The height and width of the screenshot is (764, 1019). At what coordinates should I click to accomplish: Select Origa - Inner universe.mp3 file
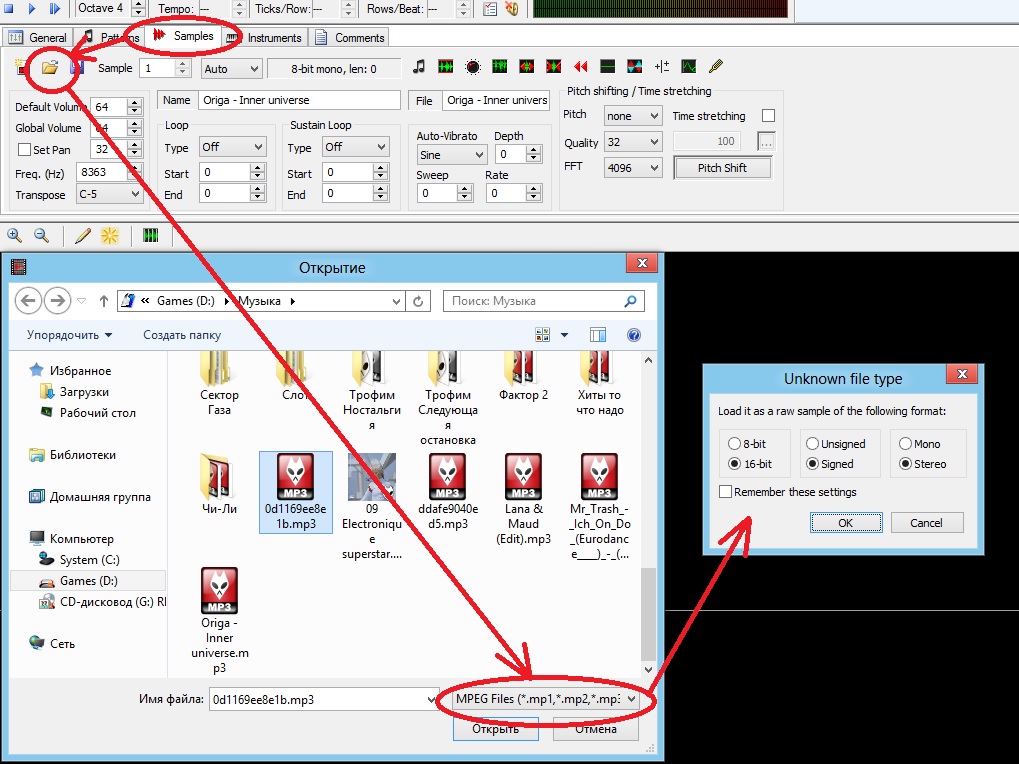click(x=219, y=620)
